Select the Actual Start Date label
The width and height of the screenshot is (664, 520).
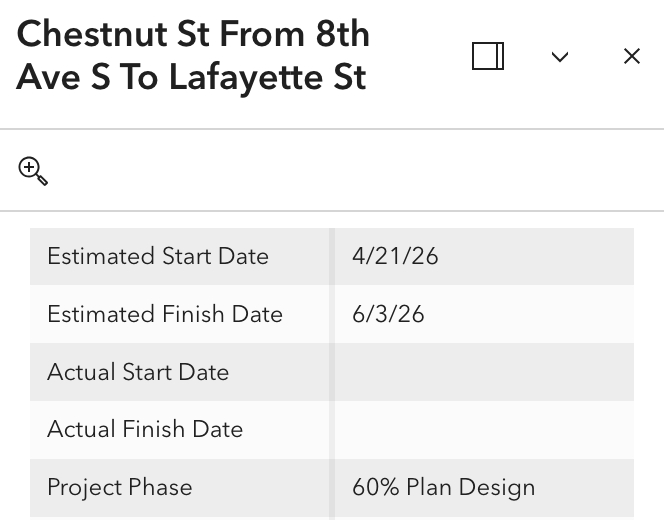pos(138,372)
